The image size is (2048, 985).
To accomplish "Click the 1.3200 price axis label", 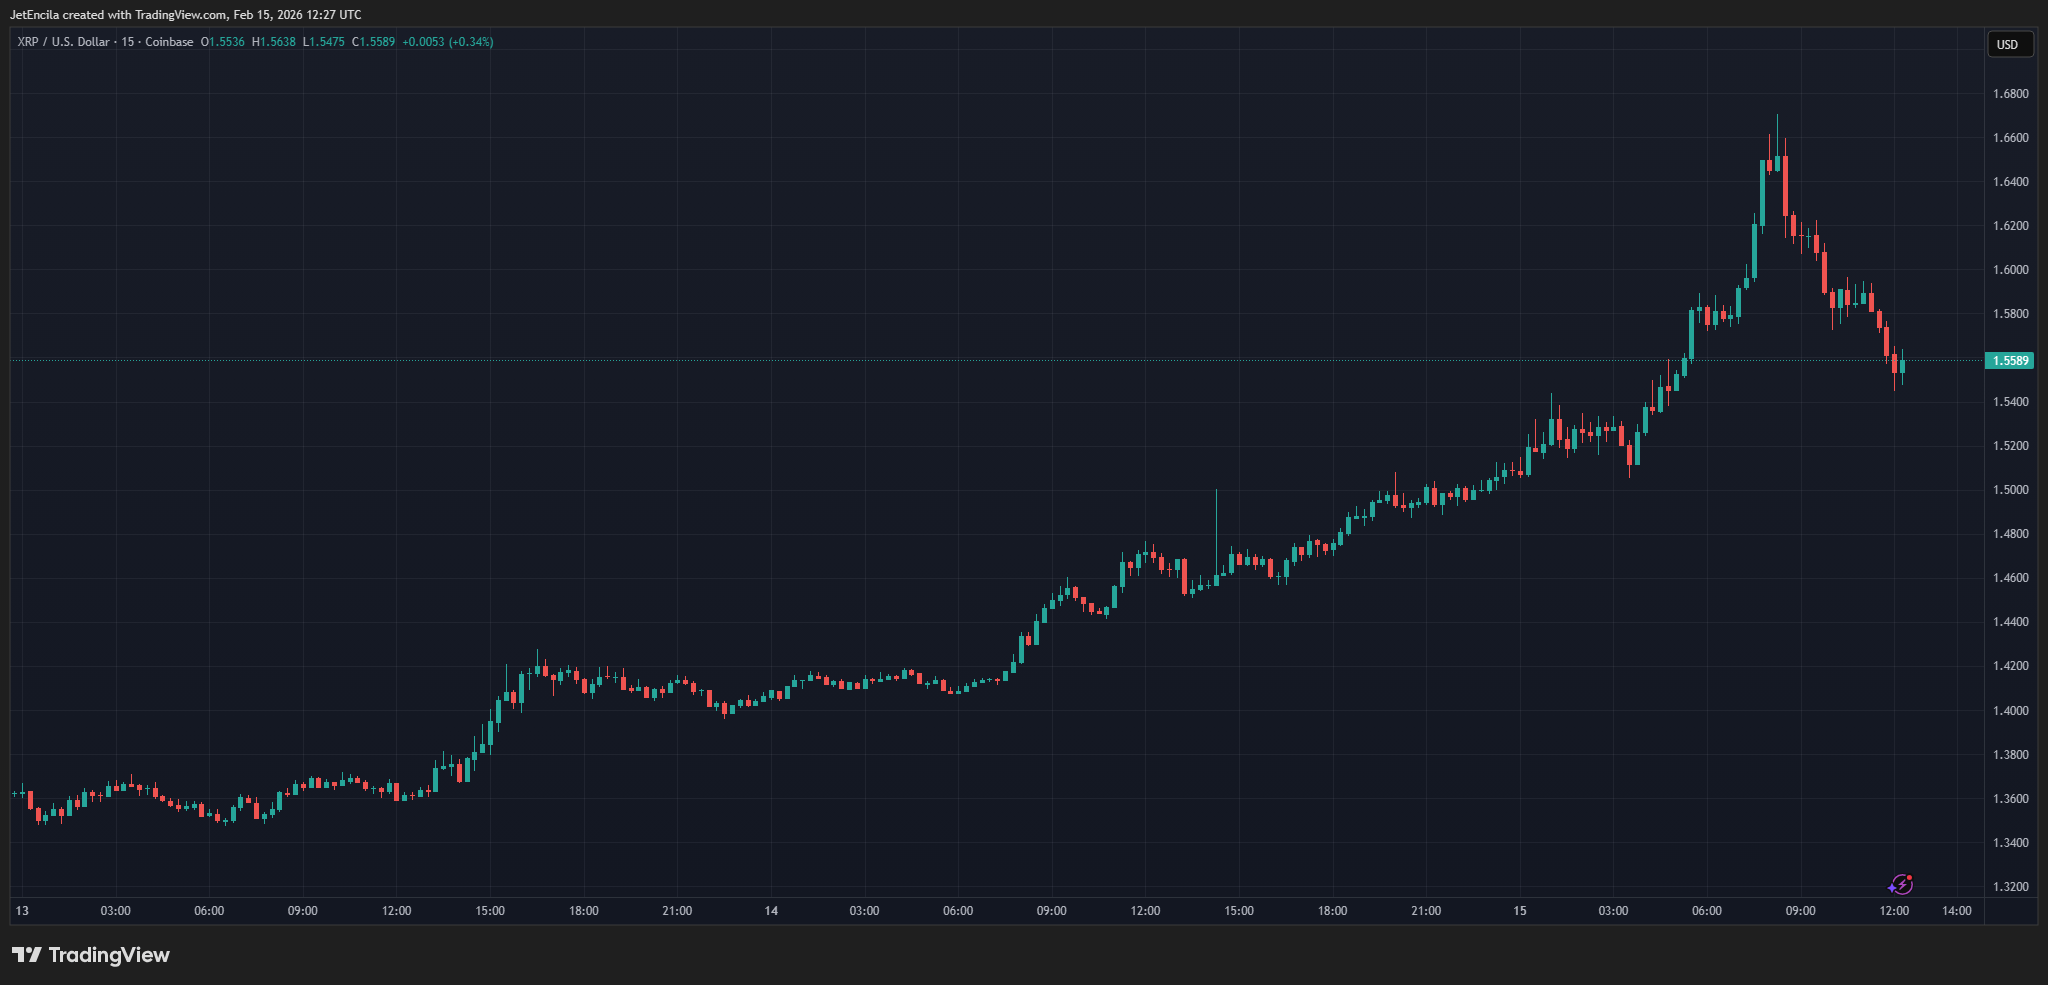I will (2010, 887).
